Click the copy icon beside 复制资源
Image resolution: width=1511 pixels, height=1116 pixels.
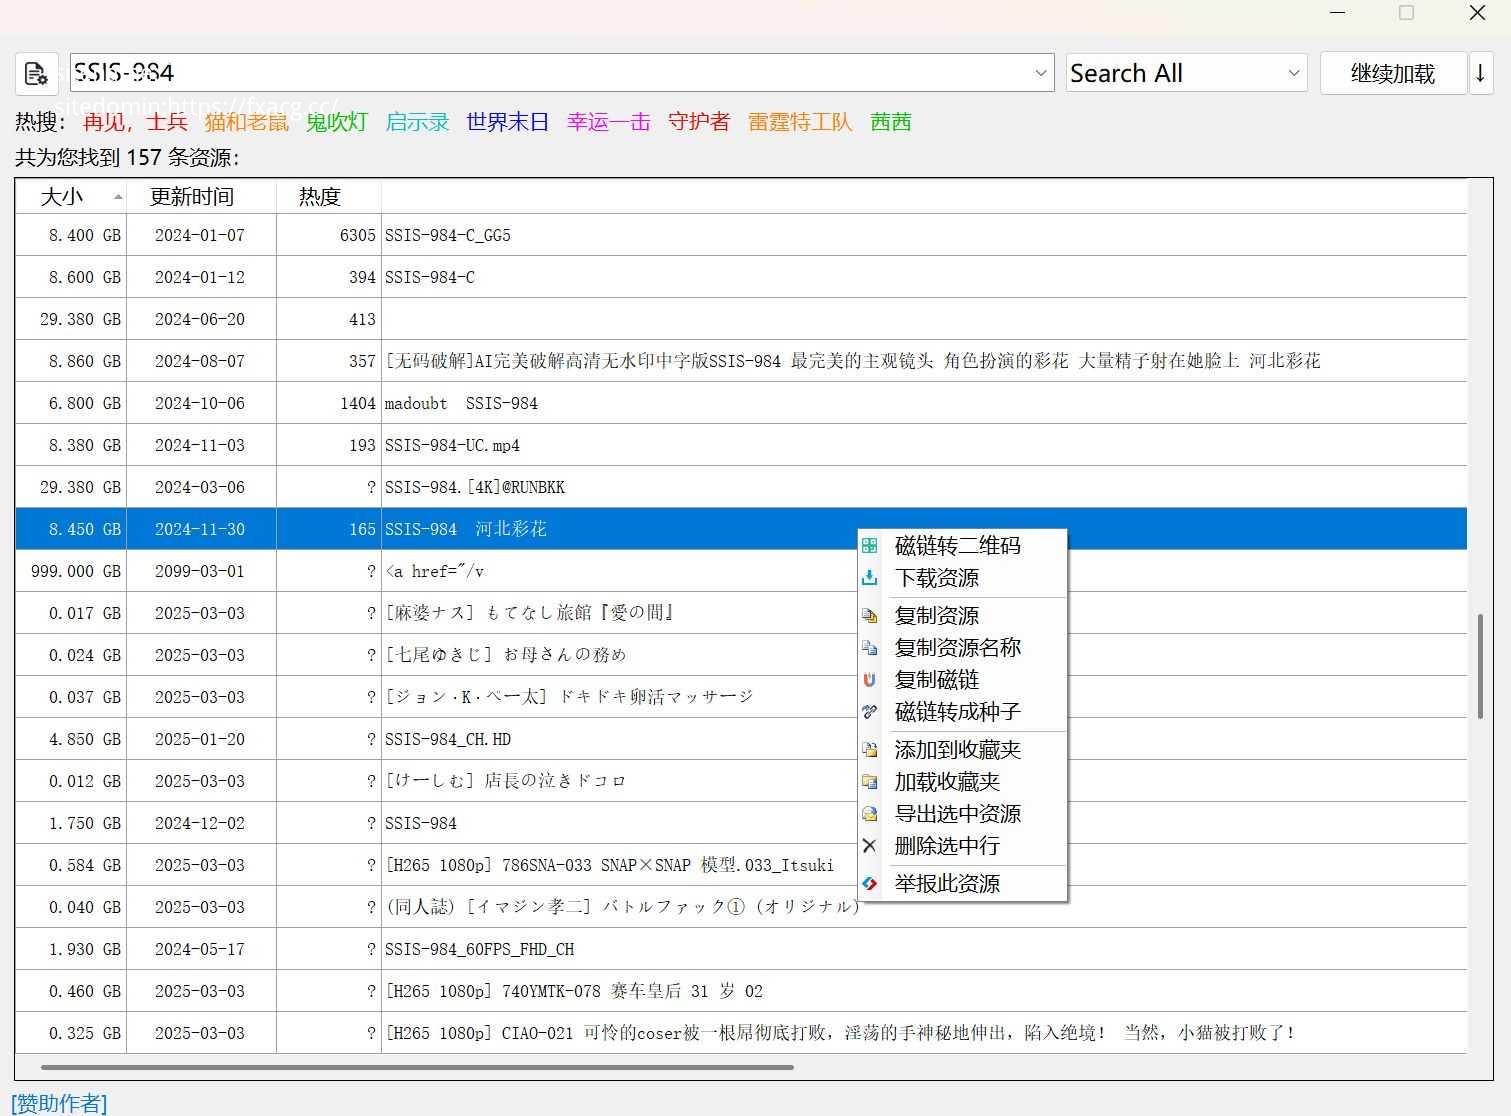point(870,616)
